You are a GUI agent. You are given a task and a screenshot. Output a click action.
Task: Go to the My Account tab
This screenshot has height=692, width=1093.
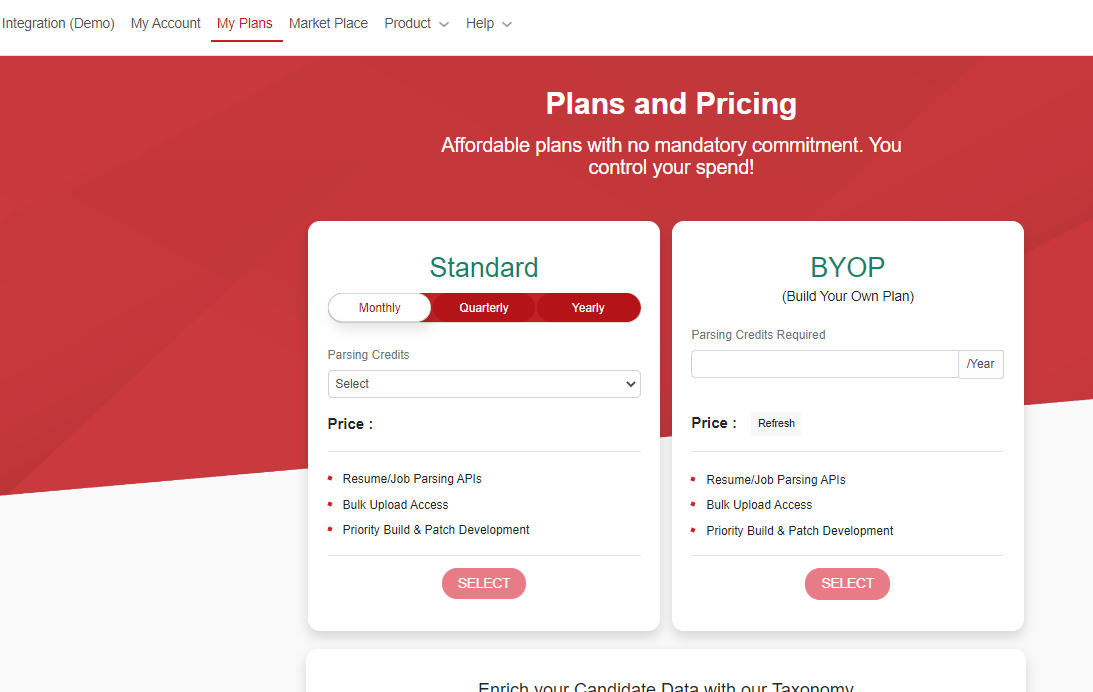[165, 24]
